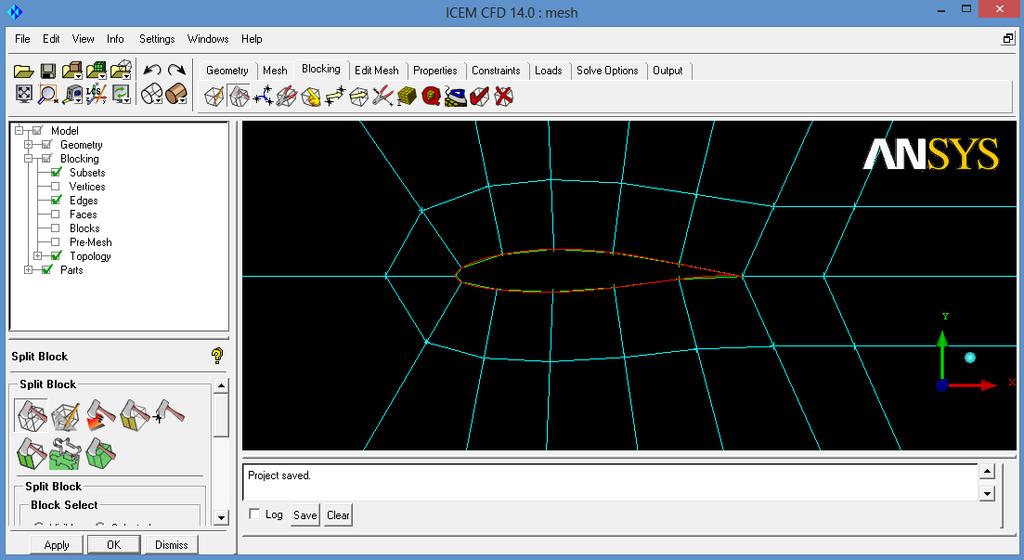The width and height of the screenshot is (1024, 560).
Task: Open the local coordinate system LCS tool
Action: tap(96, 95)
